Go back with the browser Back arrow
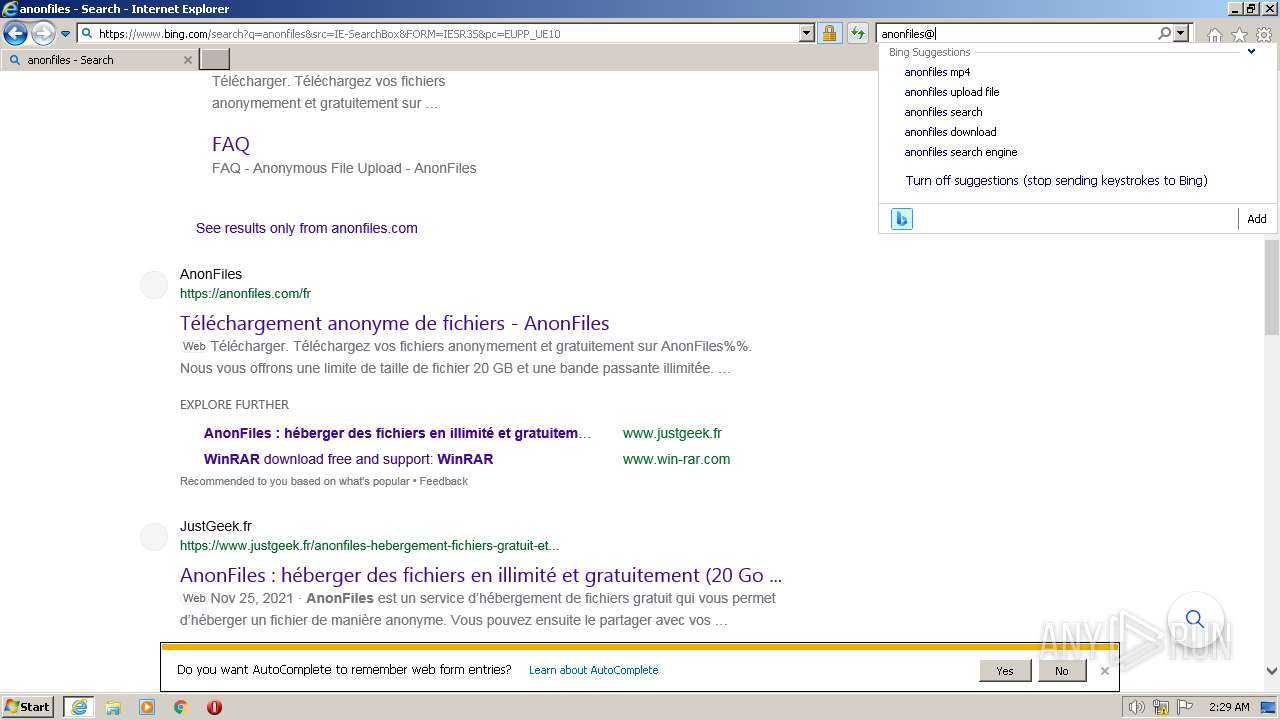The image size is (1280, 720). (x=15, y=33)
